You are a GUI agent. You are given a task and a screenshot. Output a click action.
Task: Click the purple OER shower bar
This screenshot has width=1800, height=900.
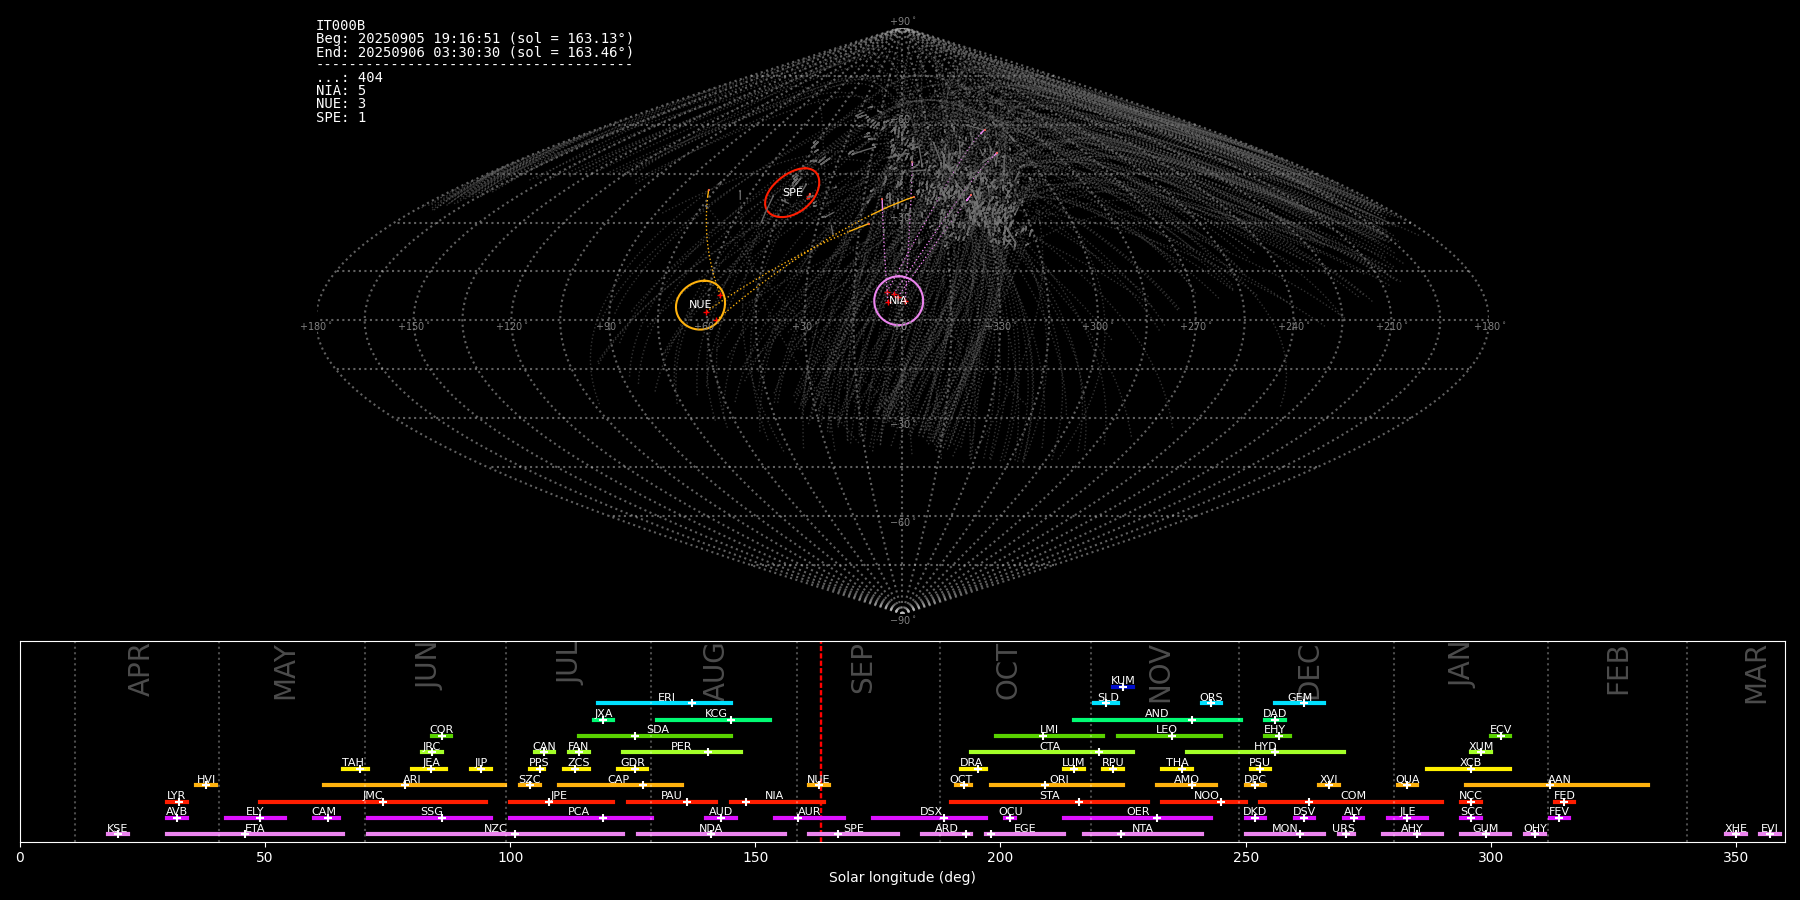pos(1137,818)
